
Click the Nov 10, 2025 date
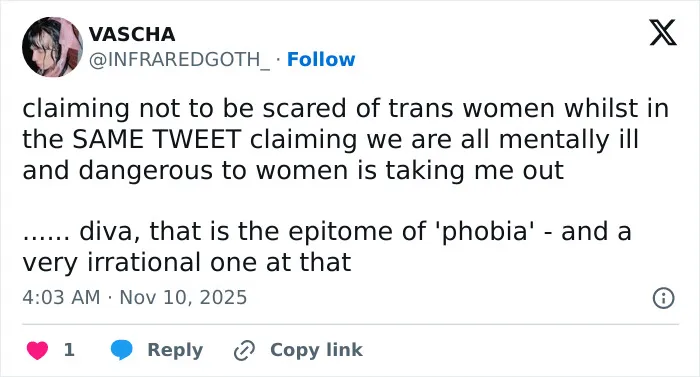pos(183,297)
